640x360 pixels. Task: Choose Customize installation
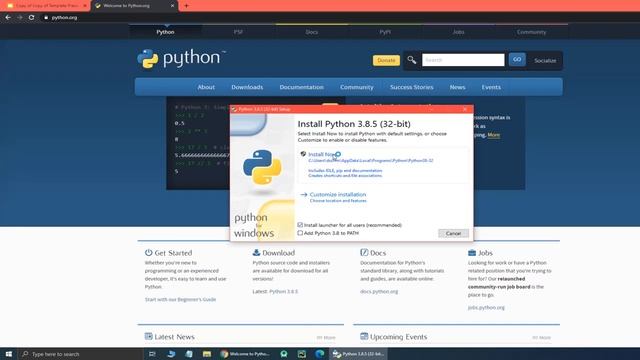338,195
